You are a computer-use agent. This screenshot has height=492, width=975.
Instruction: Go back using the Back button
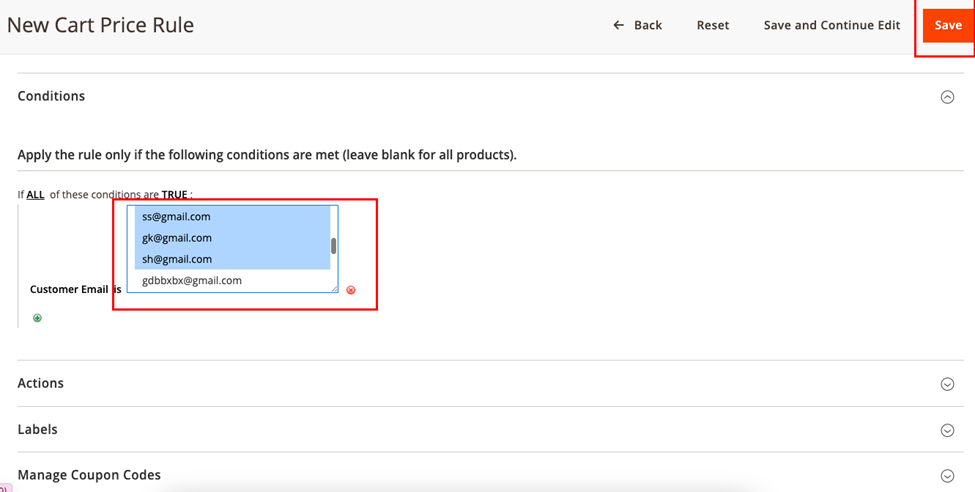click(637, 26)
